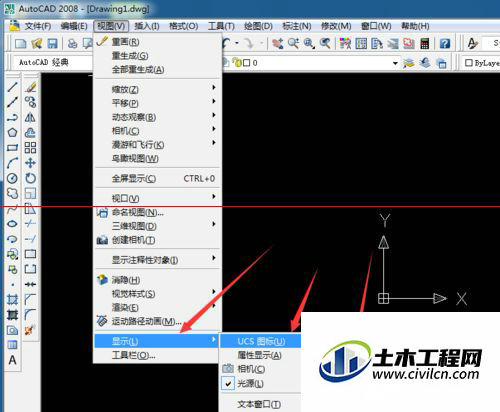Select the Circle tool

[12, 178]
